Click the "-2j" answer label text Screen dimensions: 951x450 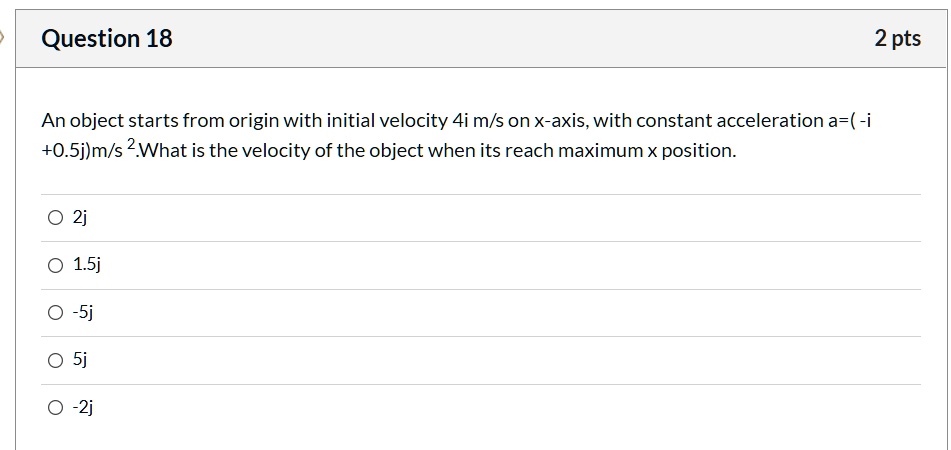[x=83, y=407]
